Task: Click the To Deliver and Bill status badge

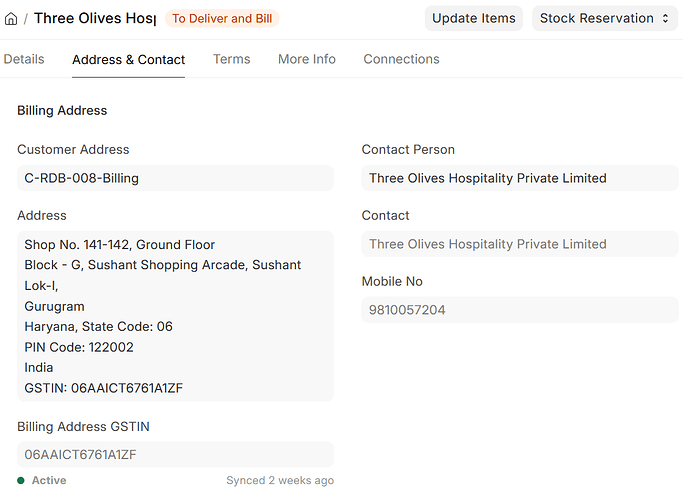Action: tap(222, 18)
